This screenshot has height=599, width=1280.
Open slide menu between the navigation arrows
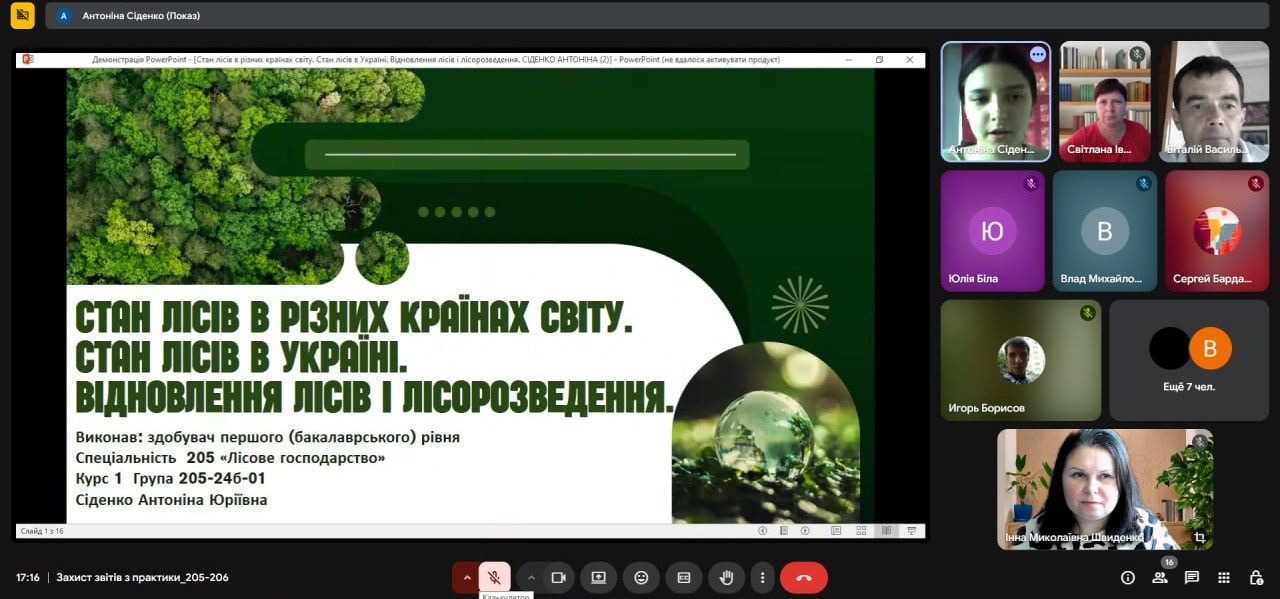coord(784,531)
